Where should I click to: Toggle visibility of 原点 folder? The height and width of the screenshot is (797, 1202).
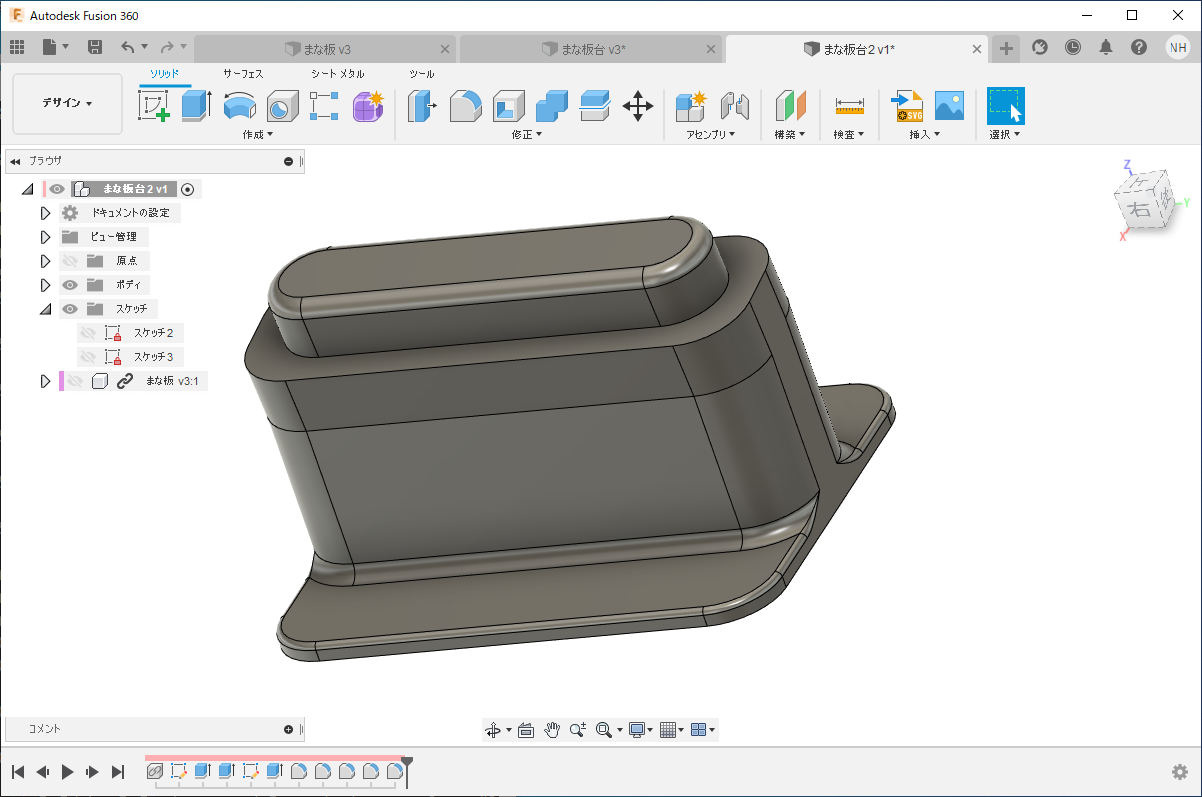click(70, 261)
